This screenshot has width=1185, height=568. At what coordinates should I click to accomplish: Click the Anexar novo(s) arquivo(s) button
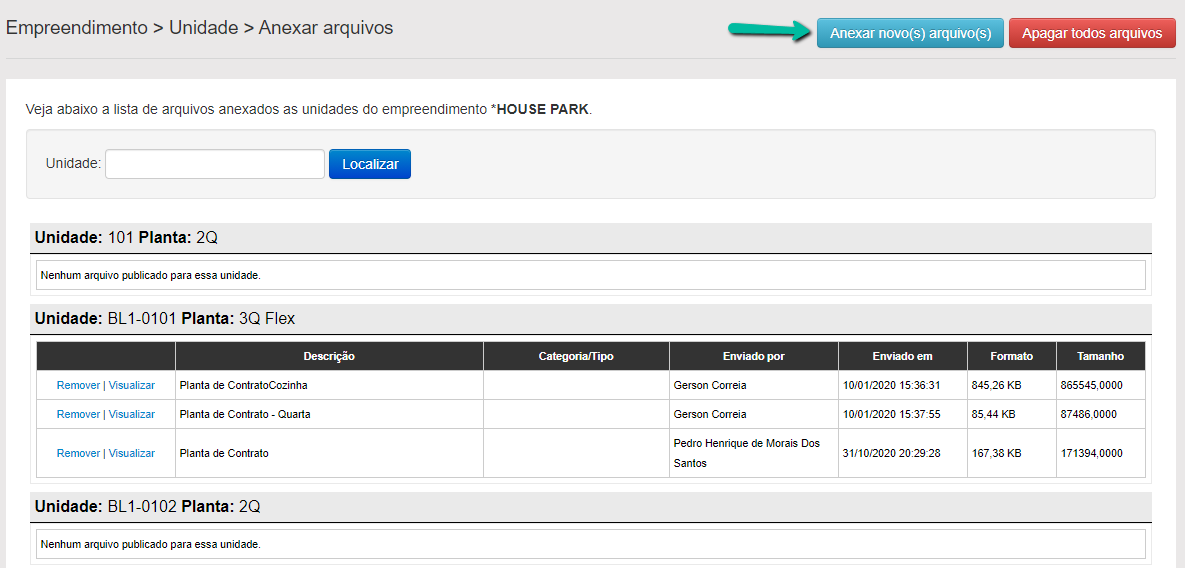click(910, 33)
